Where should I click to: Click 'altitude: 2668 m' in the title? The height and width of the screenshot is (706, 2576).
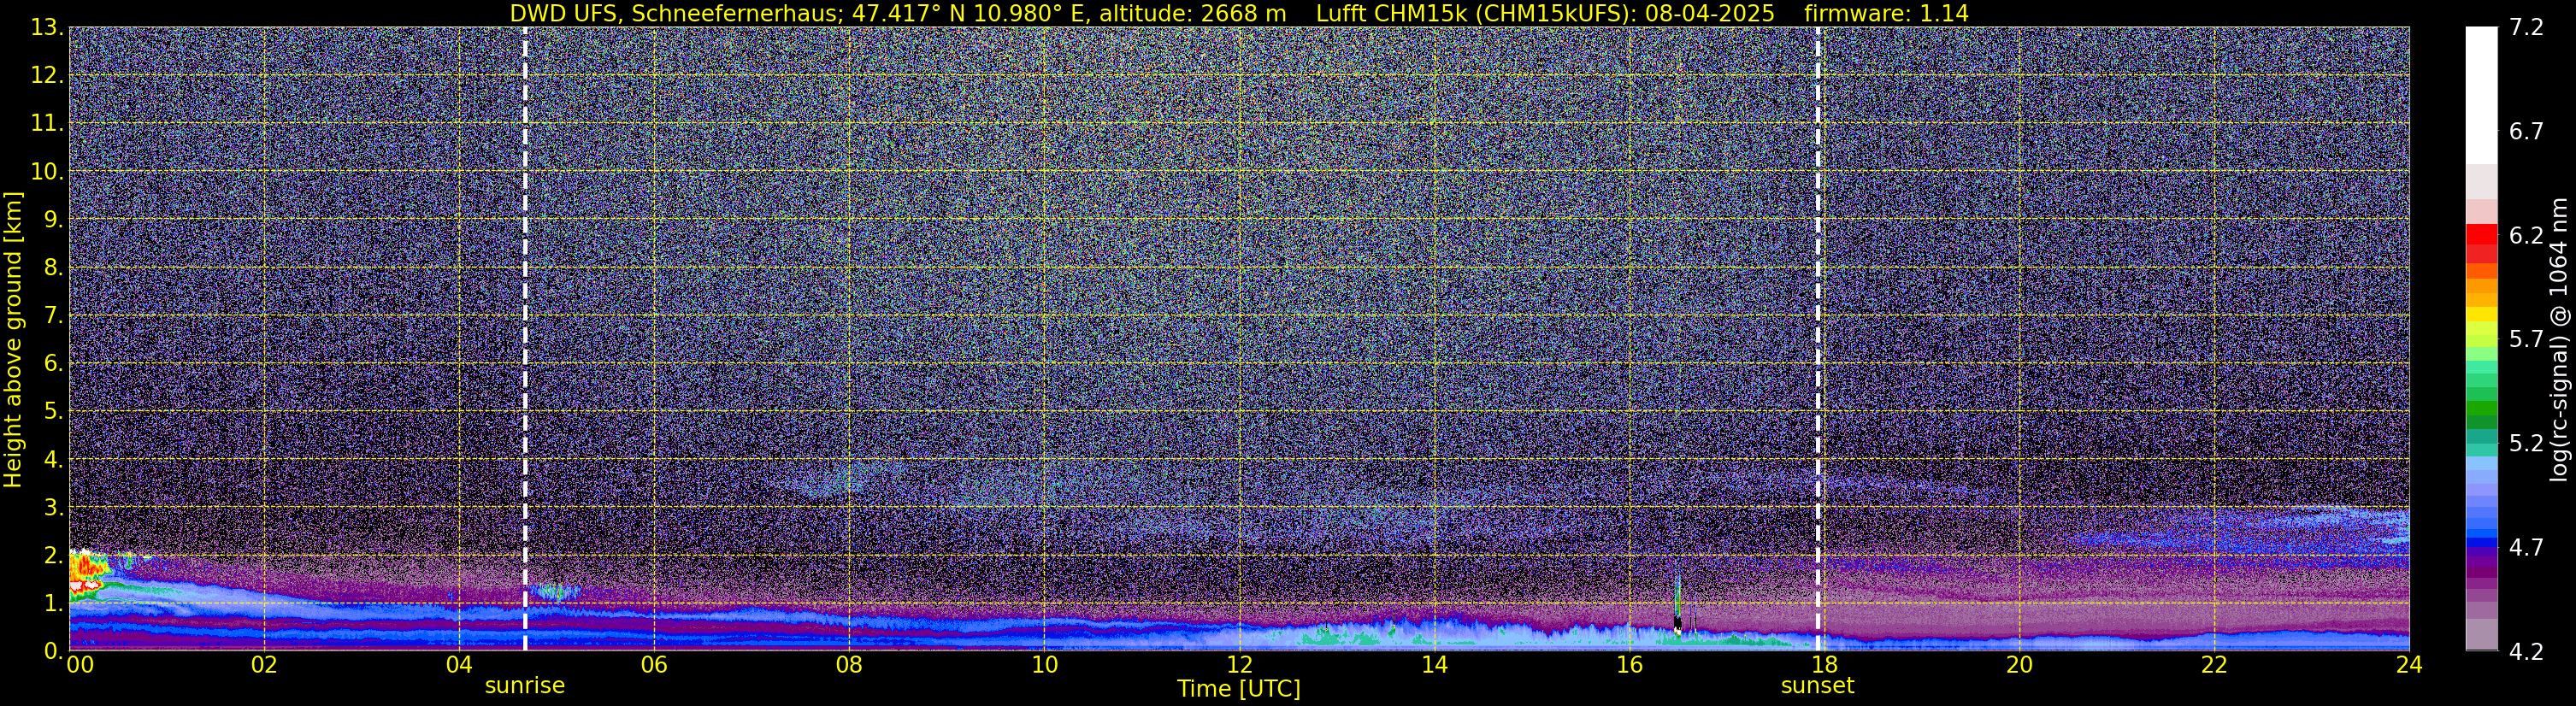click(1193, 14)
